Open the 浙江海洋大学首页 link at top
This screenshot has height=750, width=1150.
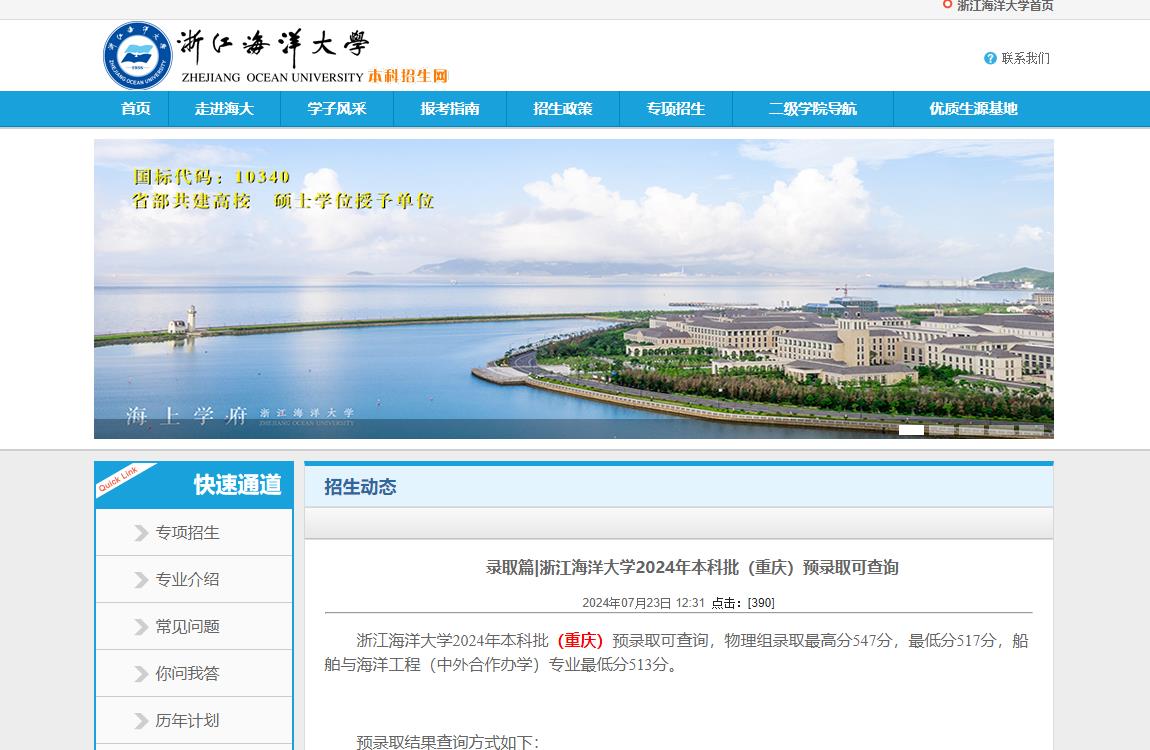[x=1005, y=6]
